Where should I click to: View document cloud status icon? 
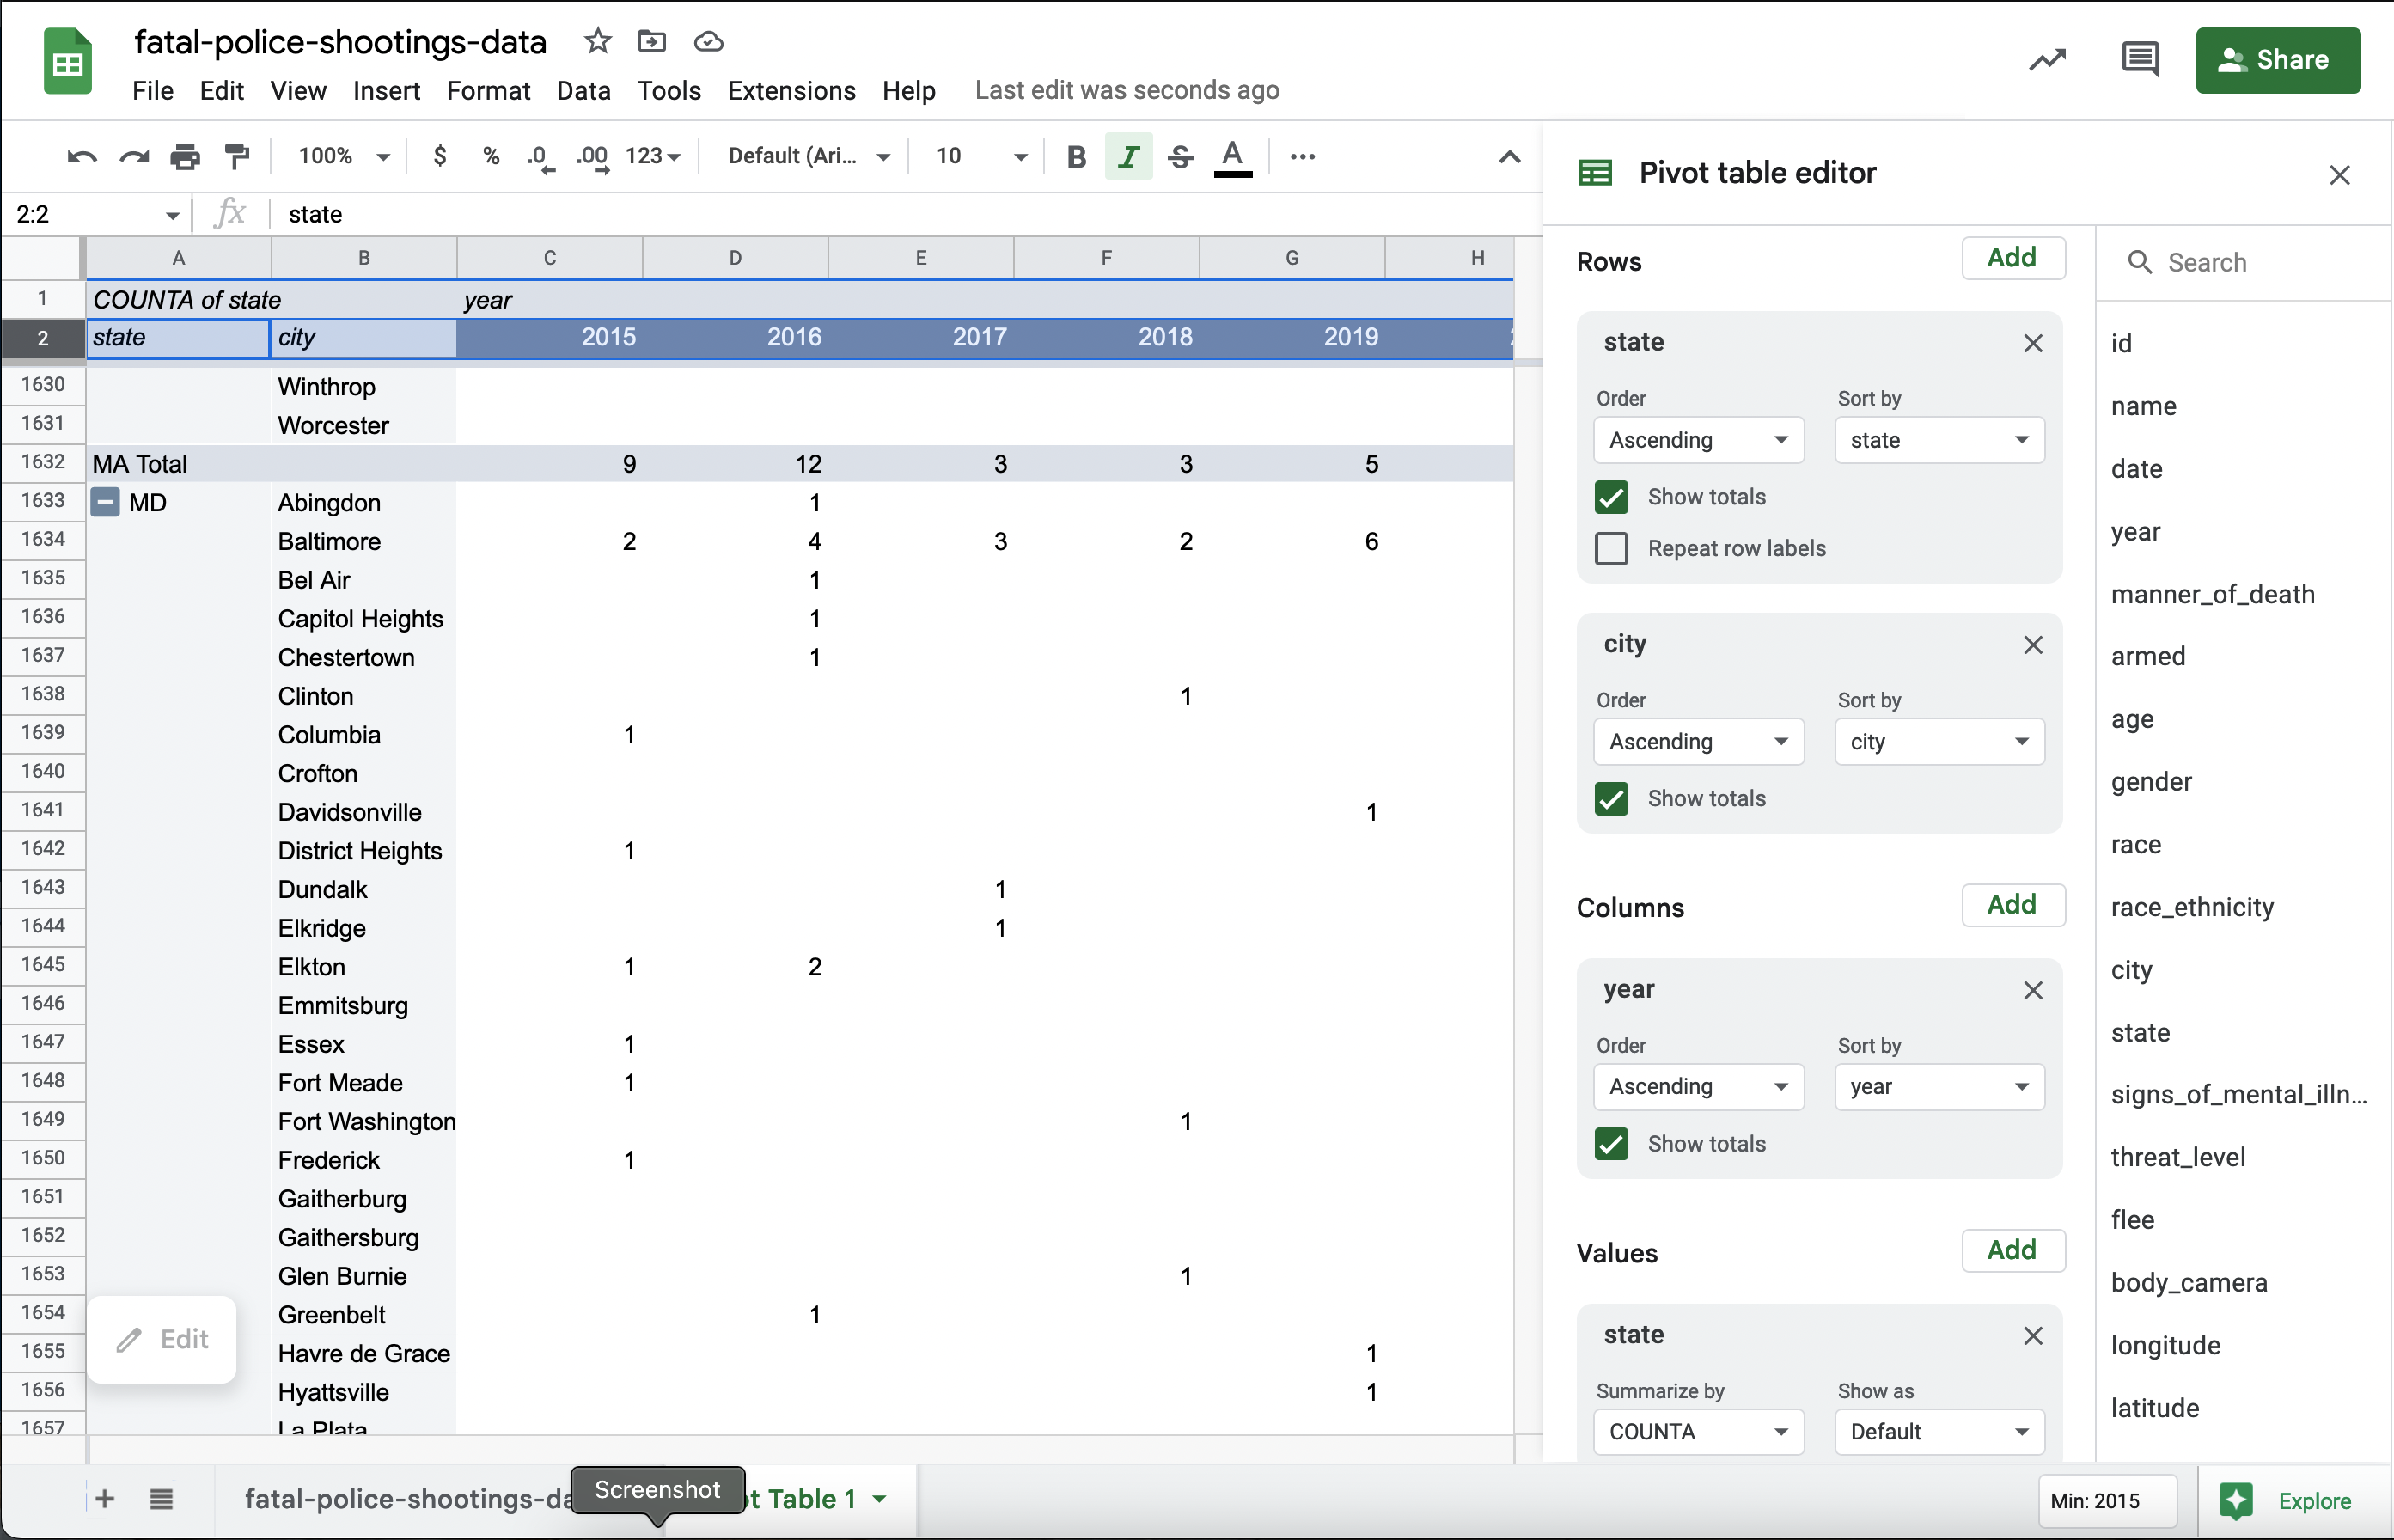(708, 41)
